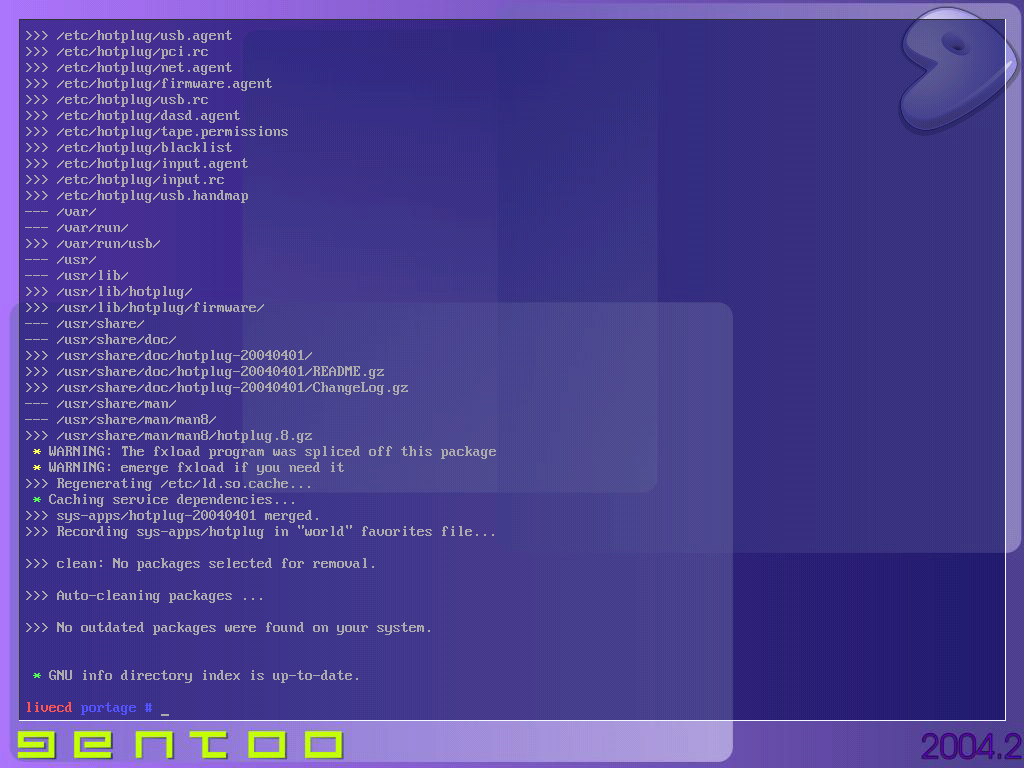Select the ChangeLog.gz file path line
Image resolution: width=1024 pixels, height=768 pixels.
click(217, 388)
